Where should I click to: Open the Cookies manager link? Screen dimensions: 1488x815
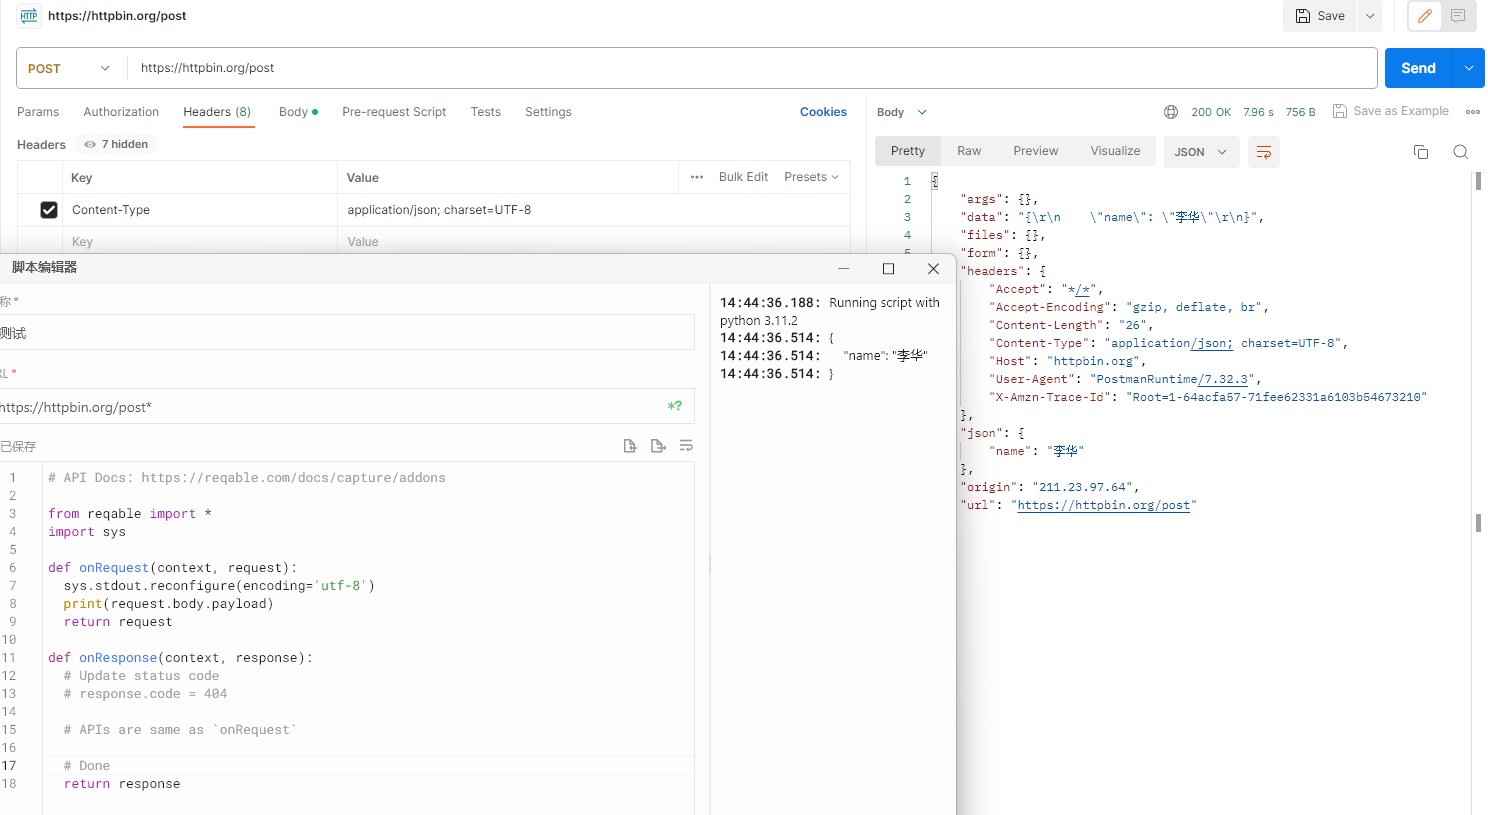tap(823, 111)
